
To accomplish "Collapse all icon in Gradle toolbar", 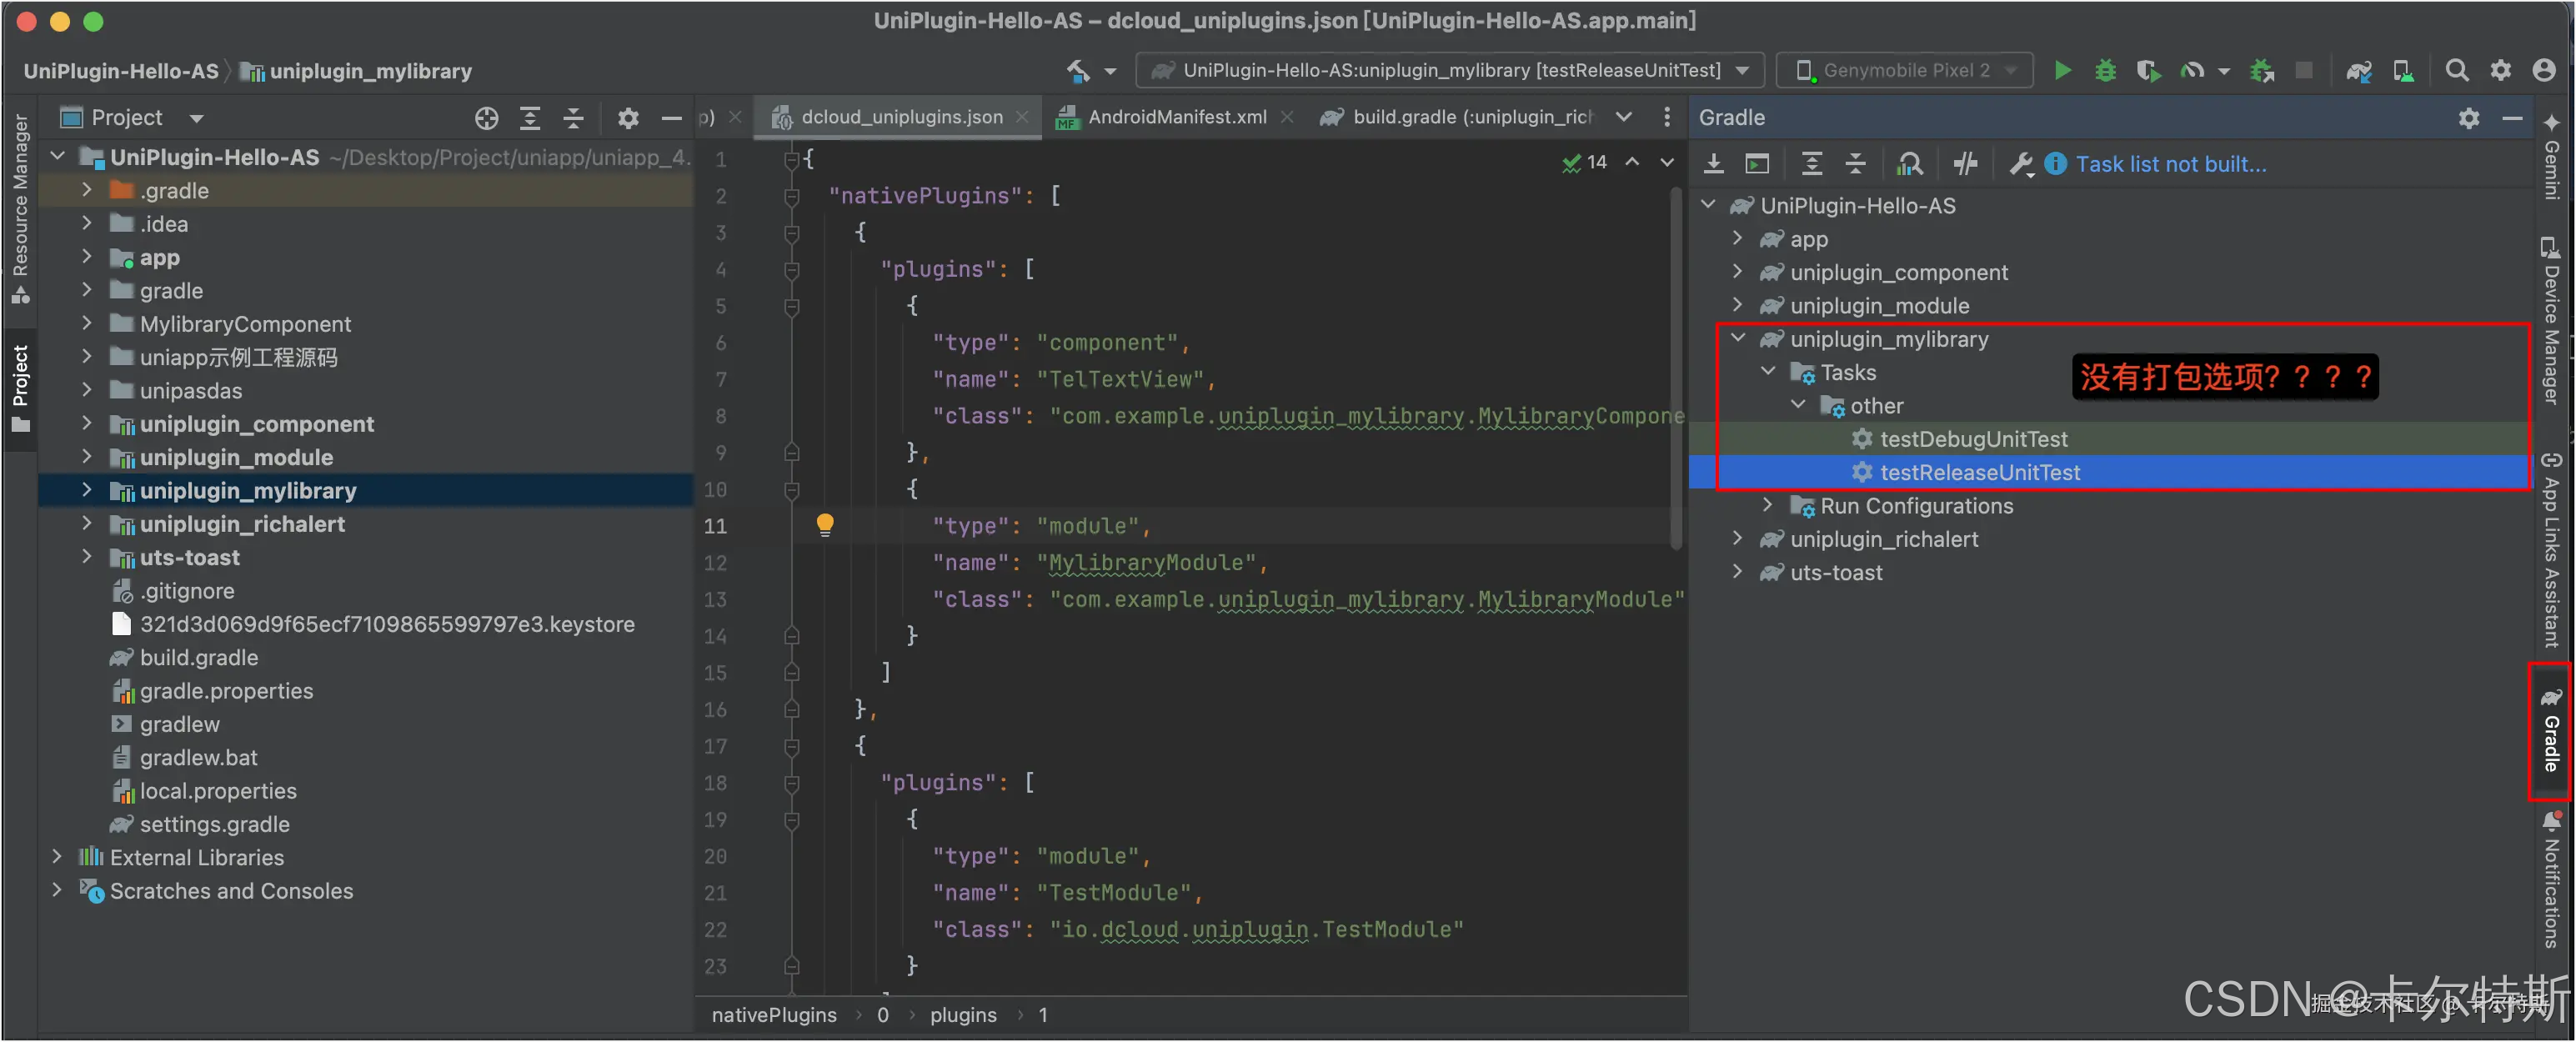I will coord(1856,164).
